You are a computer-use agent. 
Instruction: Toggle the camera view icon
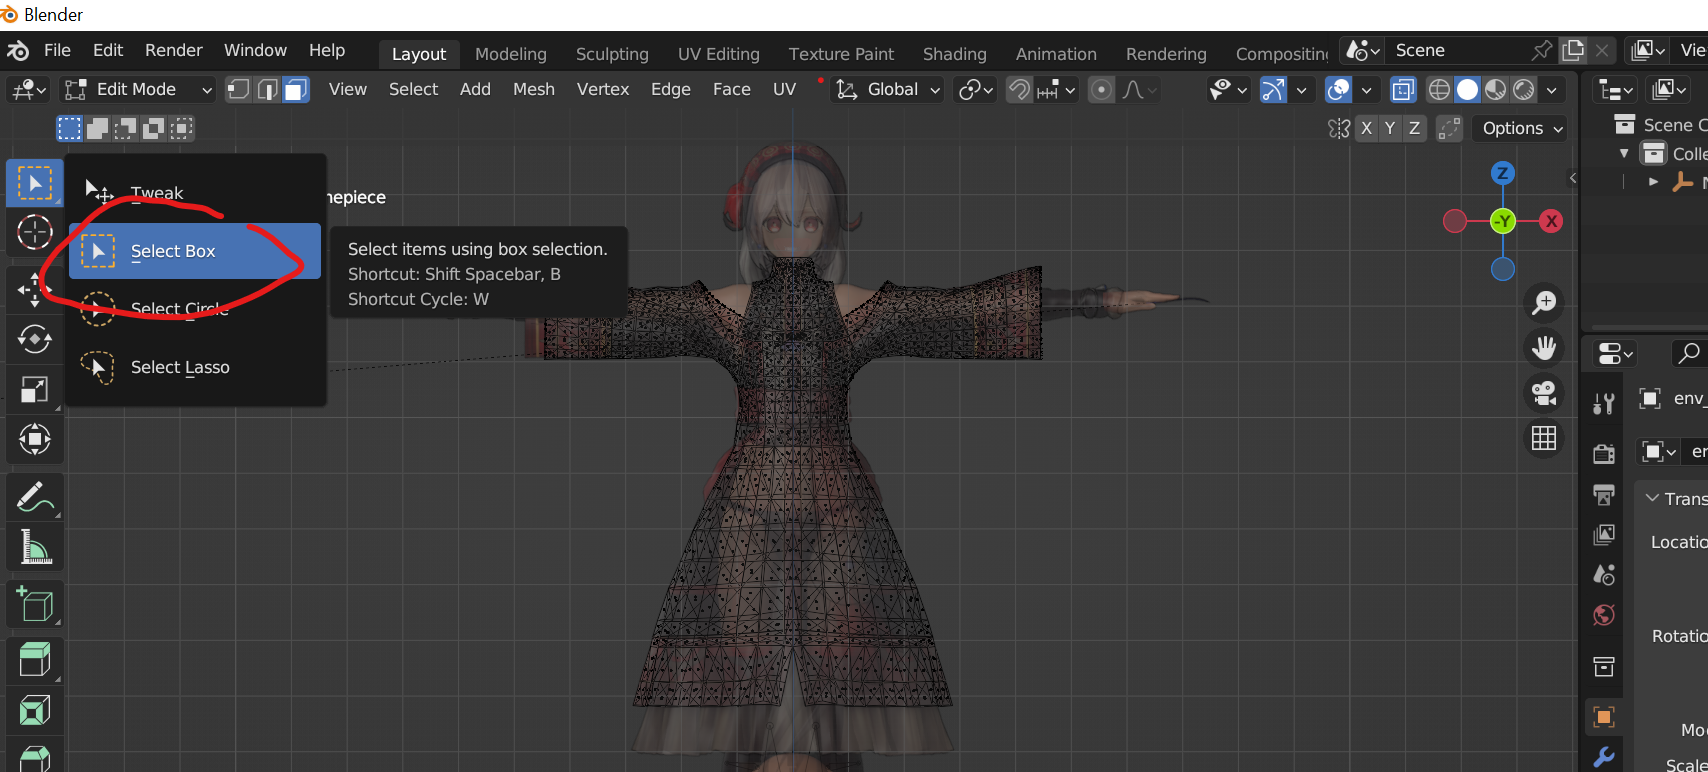[1544, 393]
